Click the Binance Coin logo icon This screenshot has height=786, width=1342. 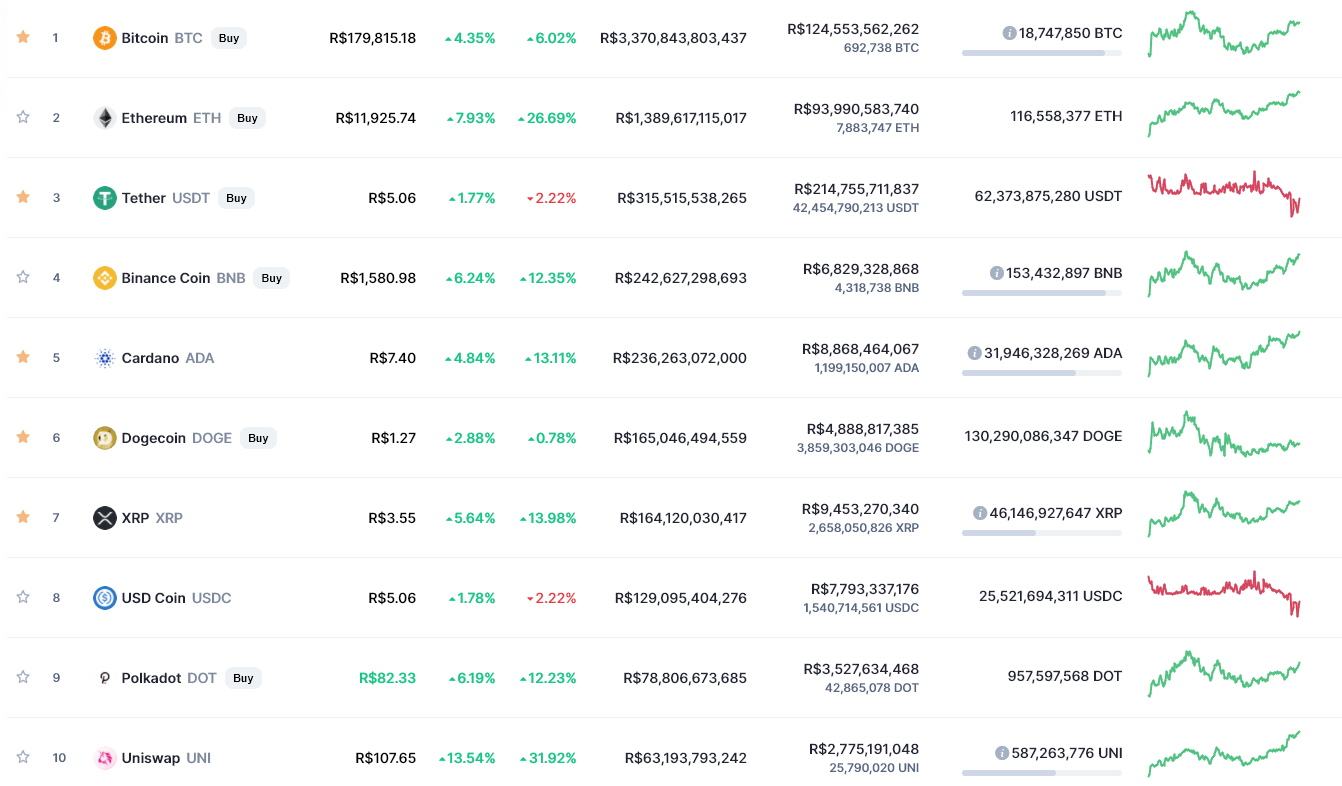pyautogui.click(x=104, y=278)
